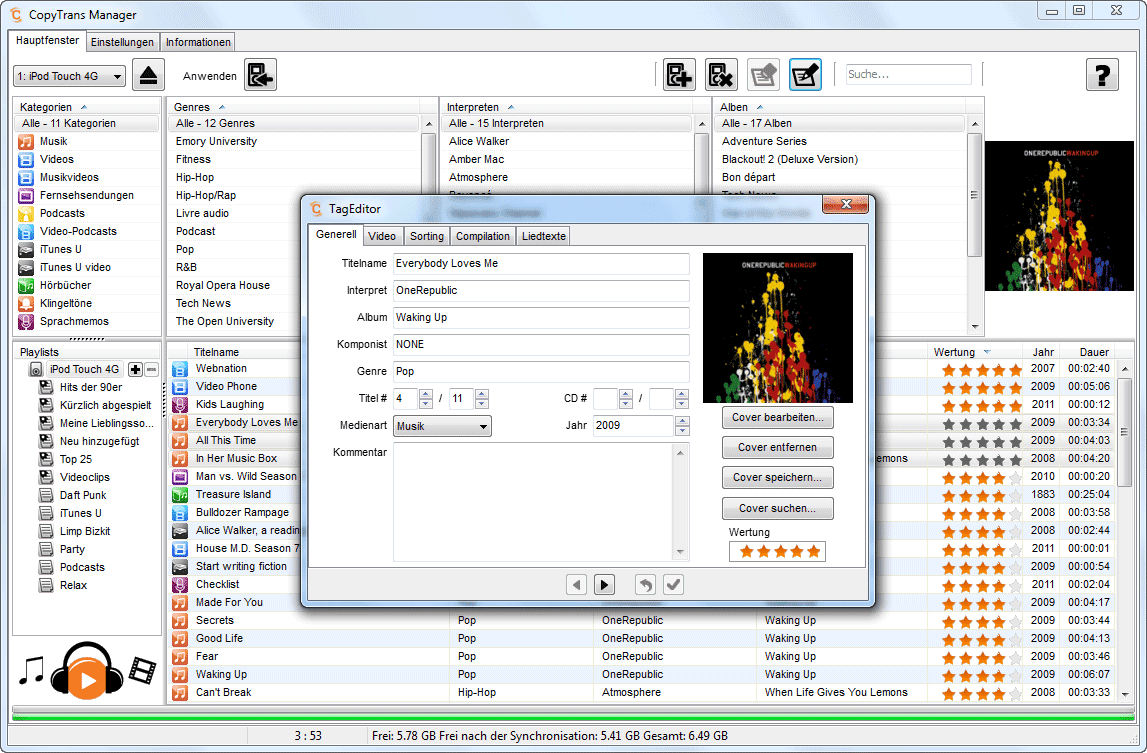The height and width of the screenshot is (753, 1147).
Task: Switch to the Einstellungen tab
Action: pyautogui.click(x=122, y=42)
